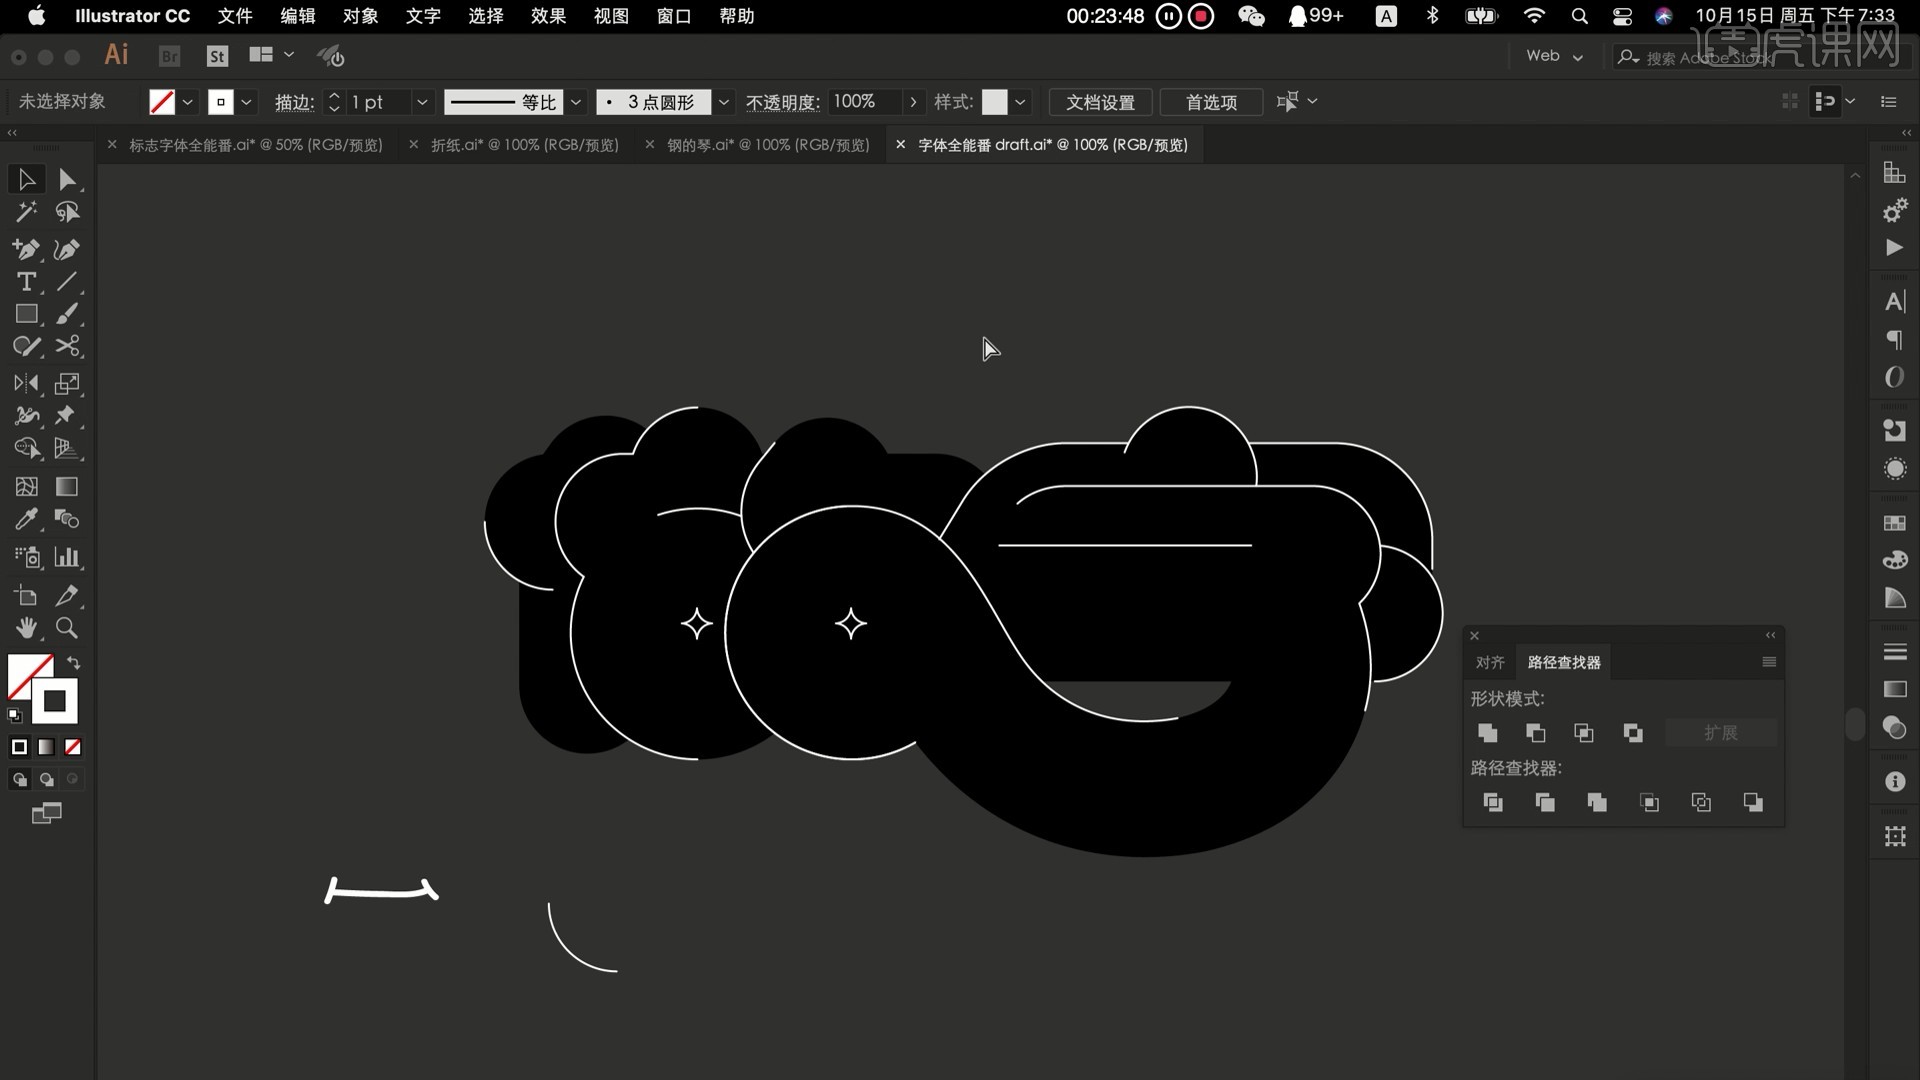Click Minus Front shape mode
1920x1080 pixels.
[x=1535, y=733]
